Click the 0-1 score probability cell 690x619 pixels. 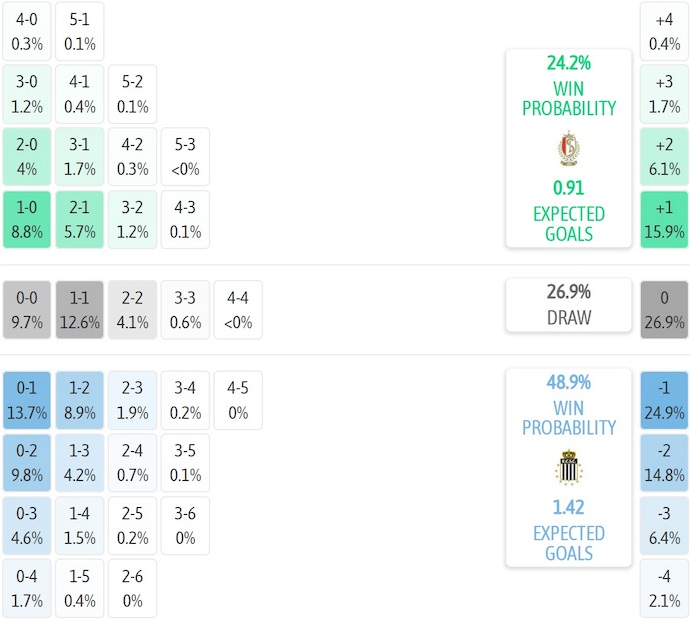[26, 400]
